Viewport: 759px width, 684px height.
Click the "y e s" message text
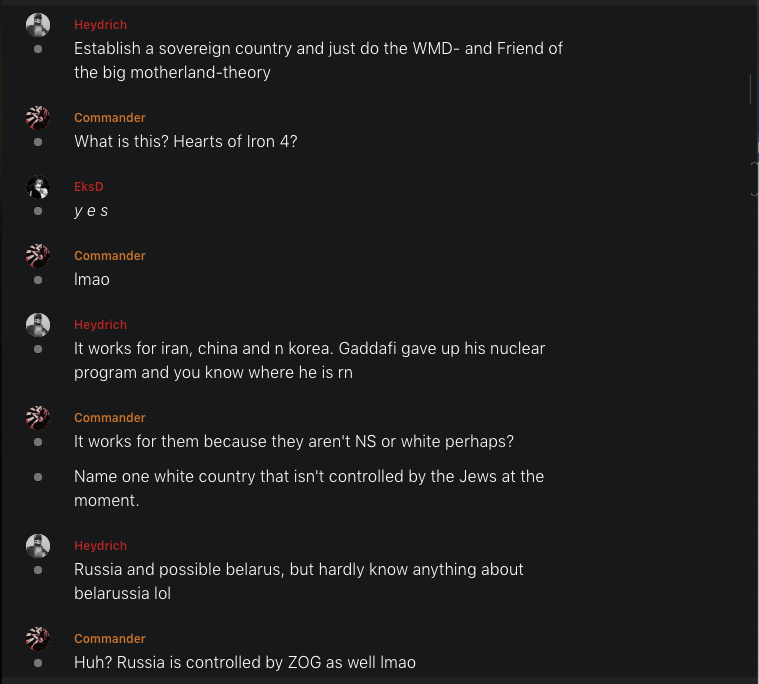click(x=91, y=211)
